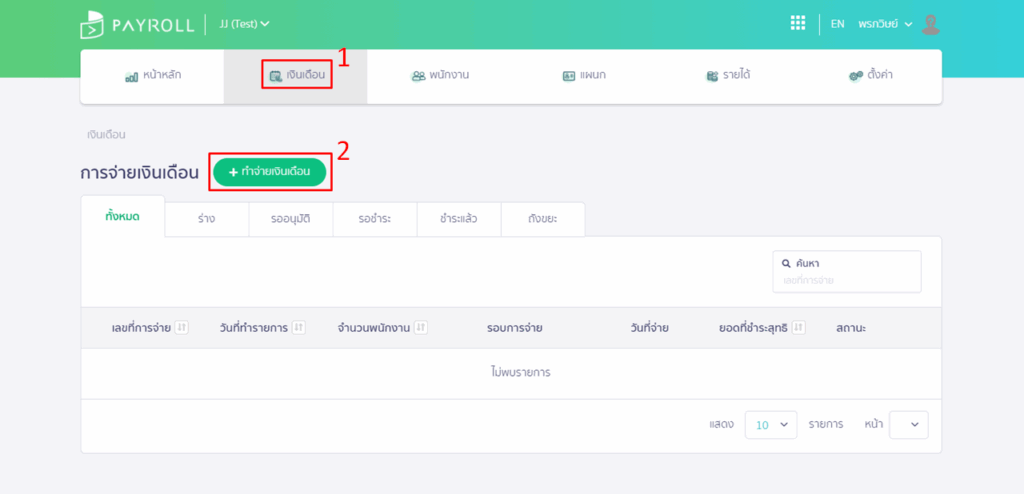This screenshot has height=494, width=1024.
Task: Click the search magnifier icon
Action: point(786,263)
